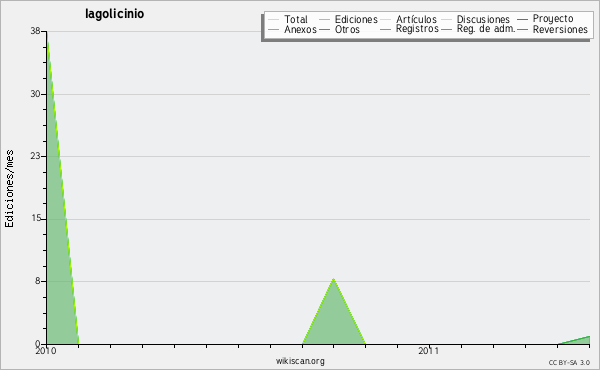Select the Artículos legend label

click(416, 19)
